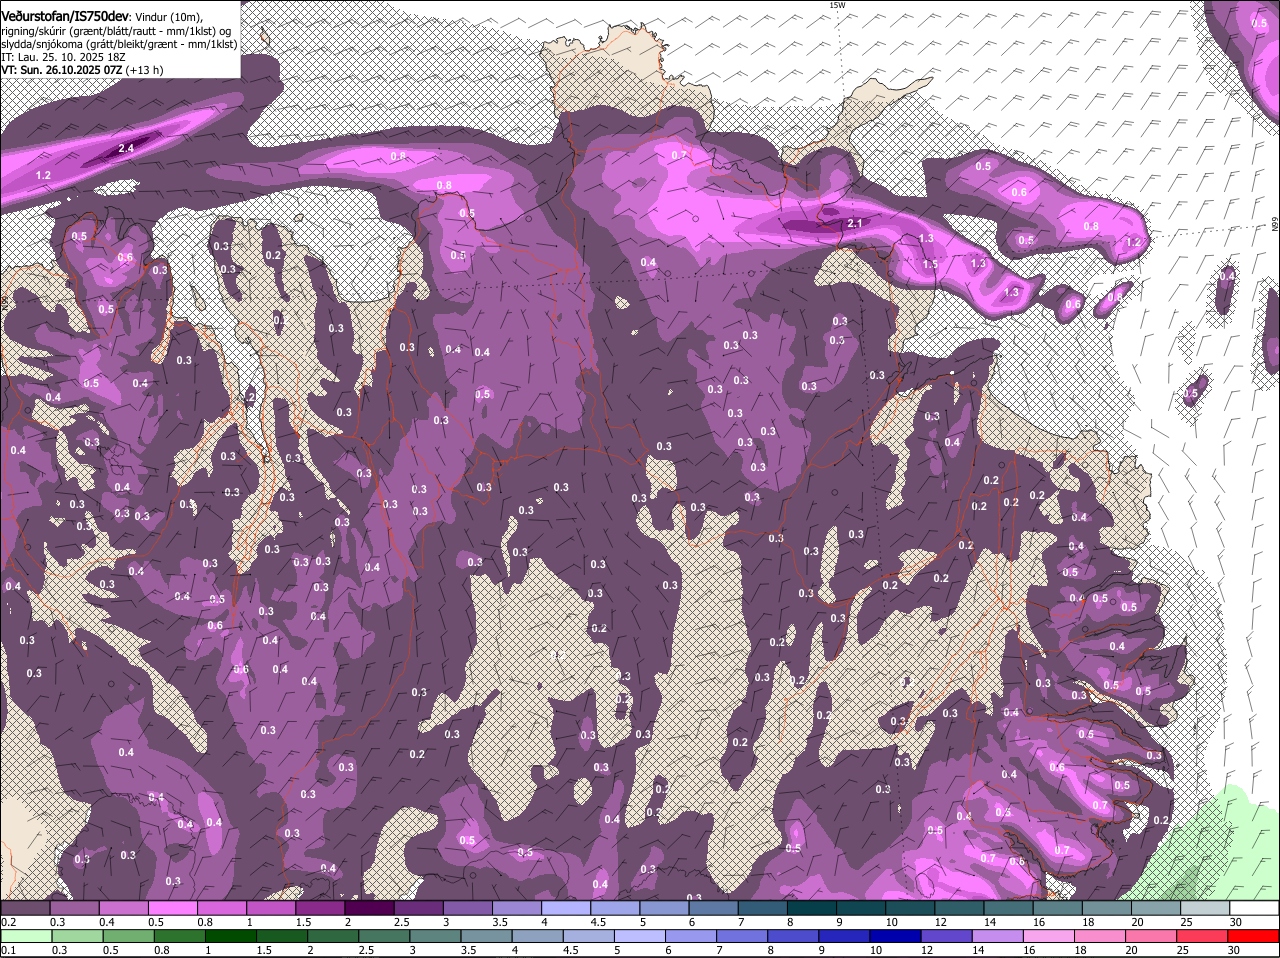Click the 30 label on upper legend
Viewport: 1280px width, 958px height.
coord(1236,921)
